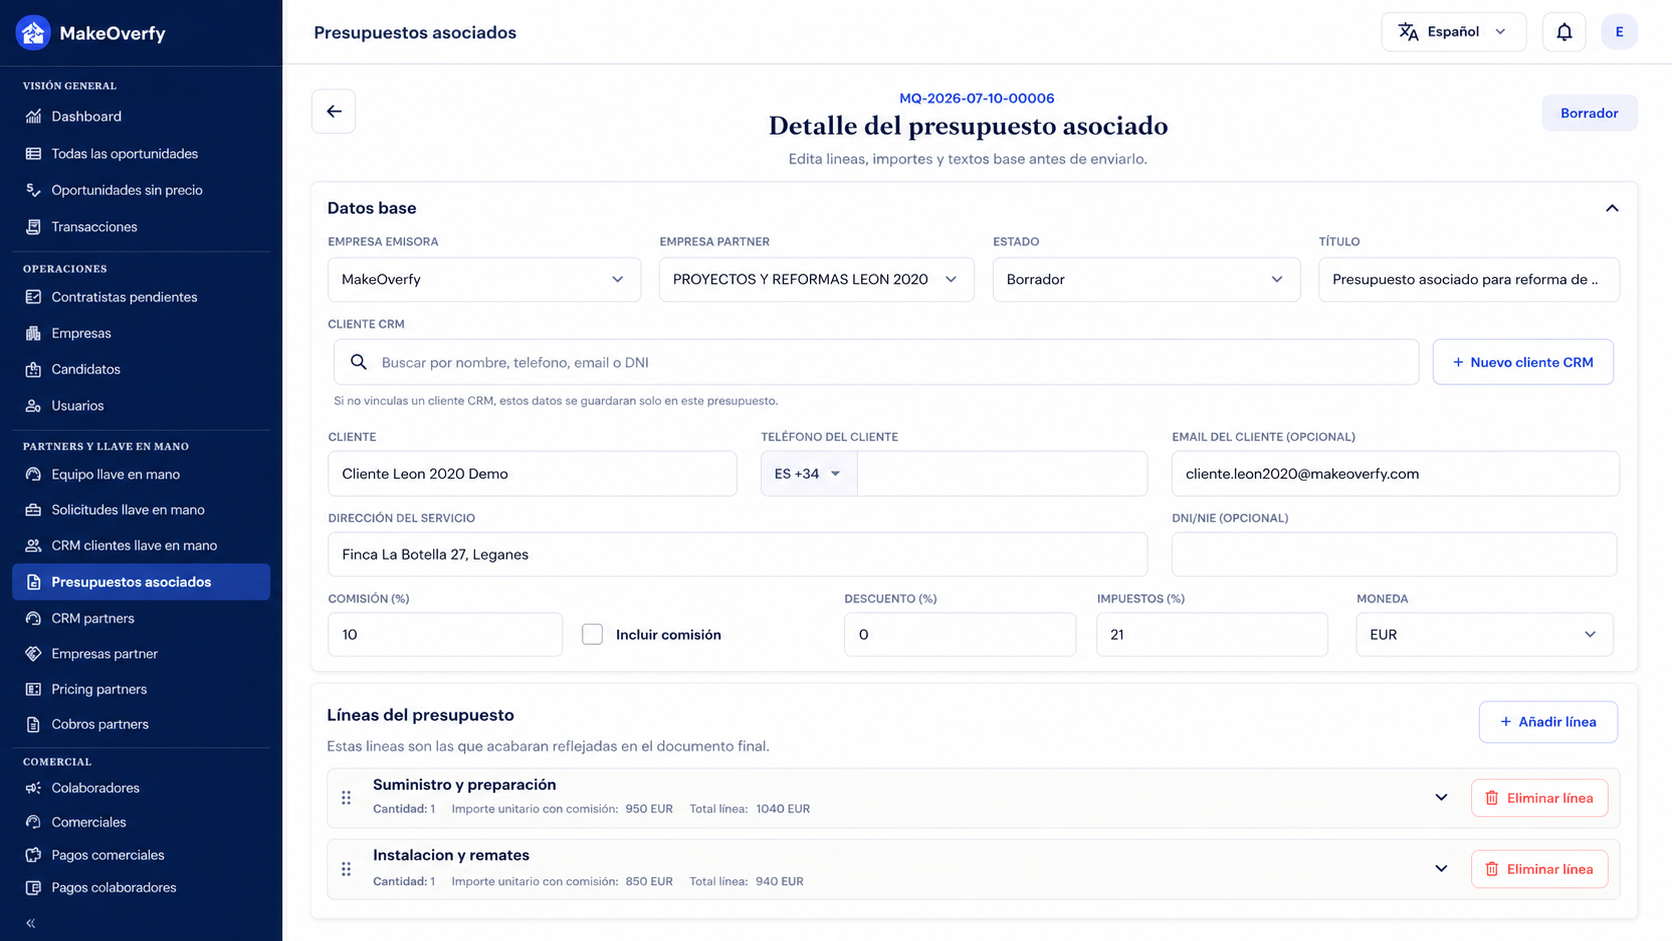Image resolution: width=1672 pixels, height=941 pixels.
Task: Collapse the Datos base section
Action: [x=1612, y=208]
